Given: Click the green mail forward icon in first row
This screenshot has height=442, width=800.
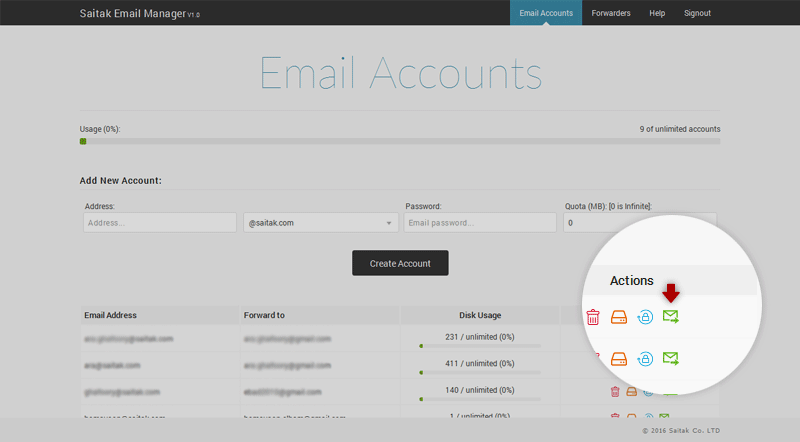Looking at the screenshot, I should pyautogui.click(x=671, y=318).
